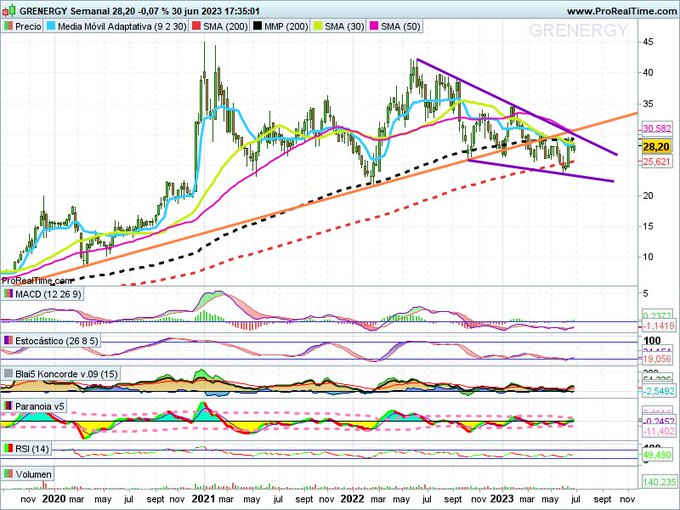
Task: Click the RSI value 49,490
Action: (657, 454)
